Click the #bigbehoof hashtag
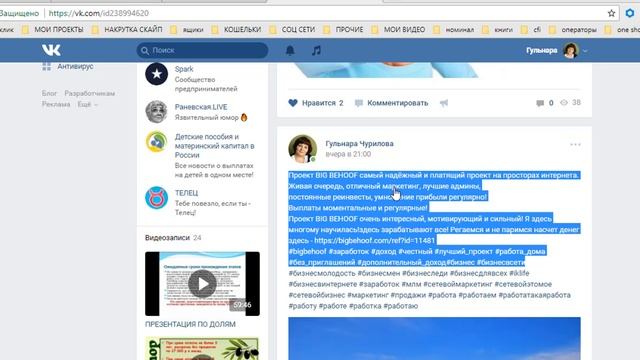 (307, 251)
